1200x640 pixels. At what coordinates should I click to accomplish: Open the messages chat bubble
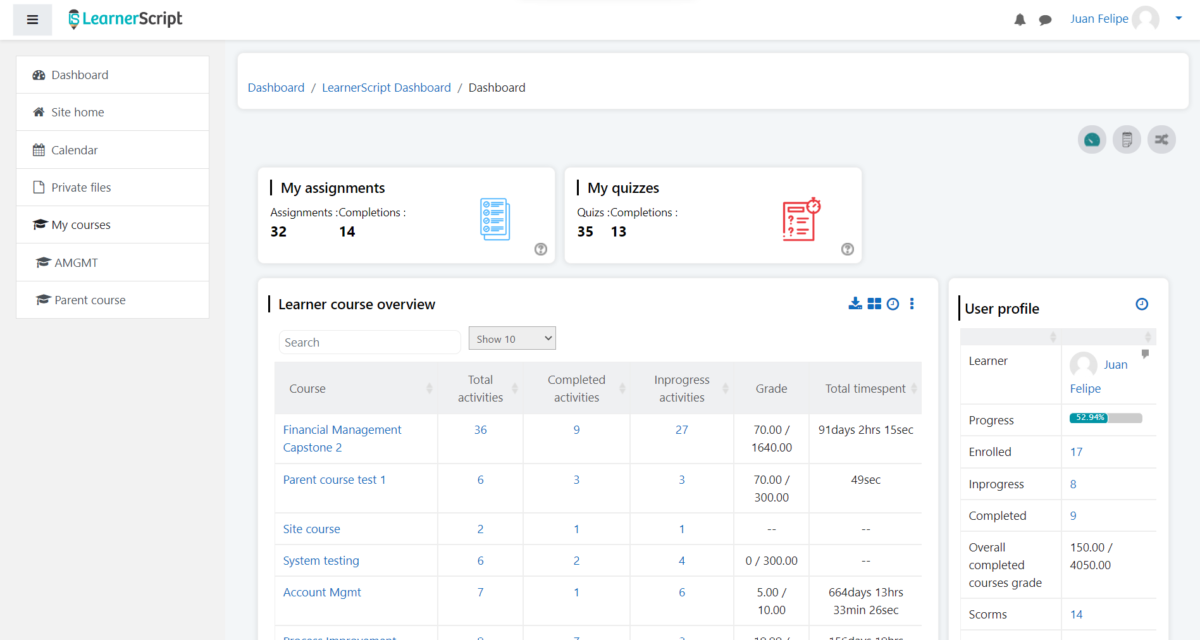1045,19
